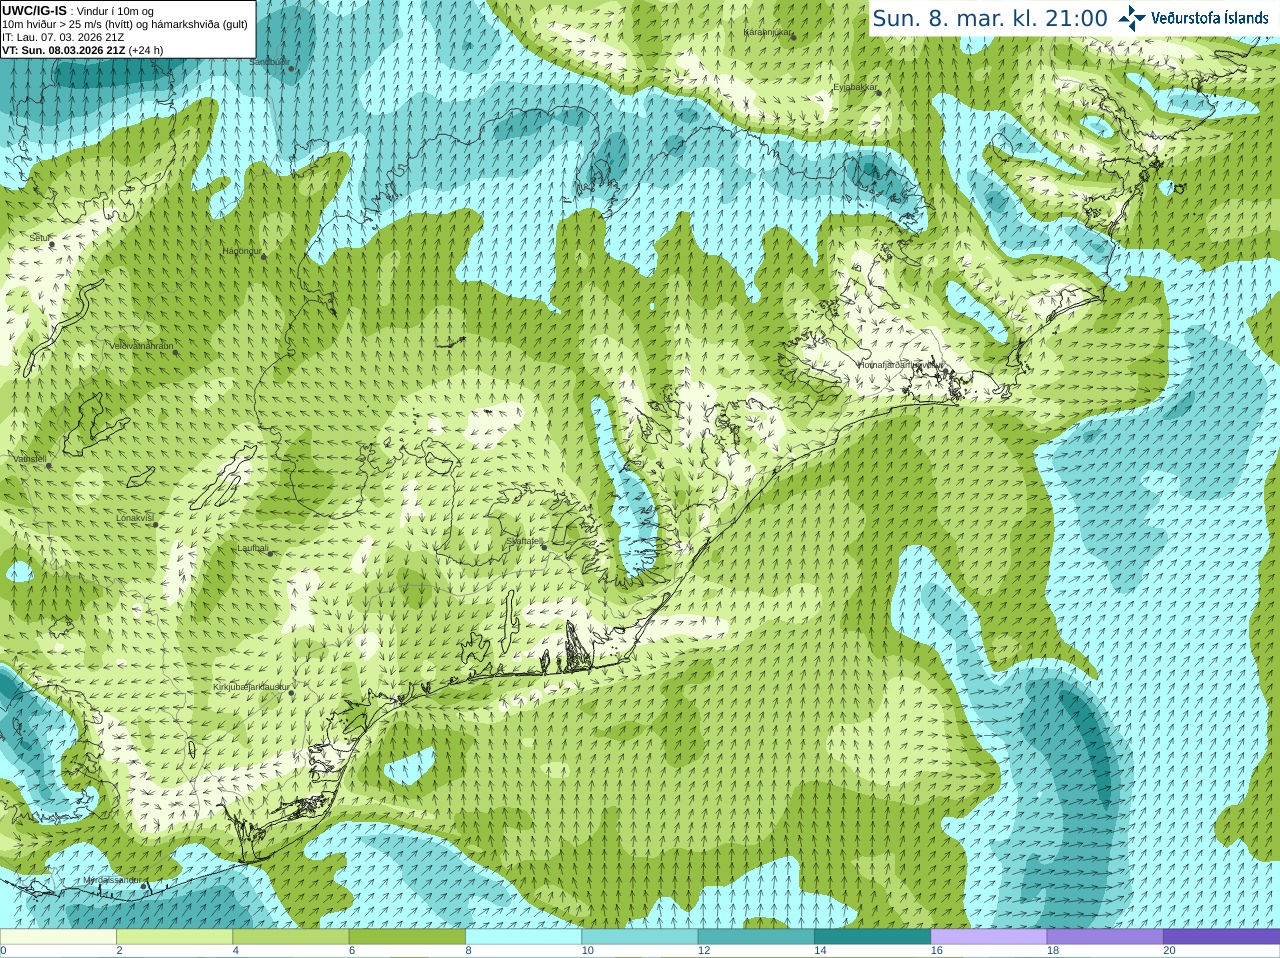The height and width of the screenshot is (958, 1280).
Task: Click the 'Hágöngur' place label
Action: [x=242, y=251]
